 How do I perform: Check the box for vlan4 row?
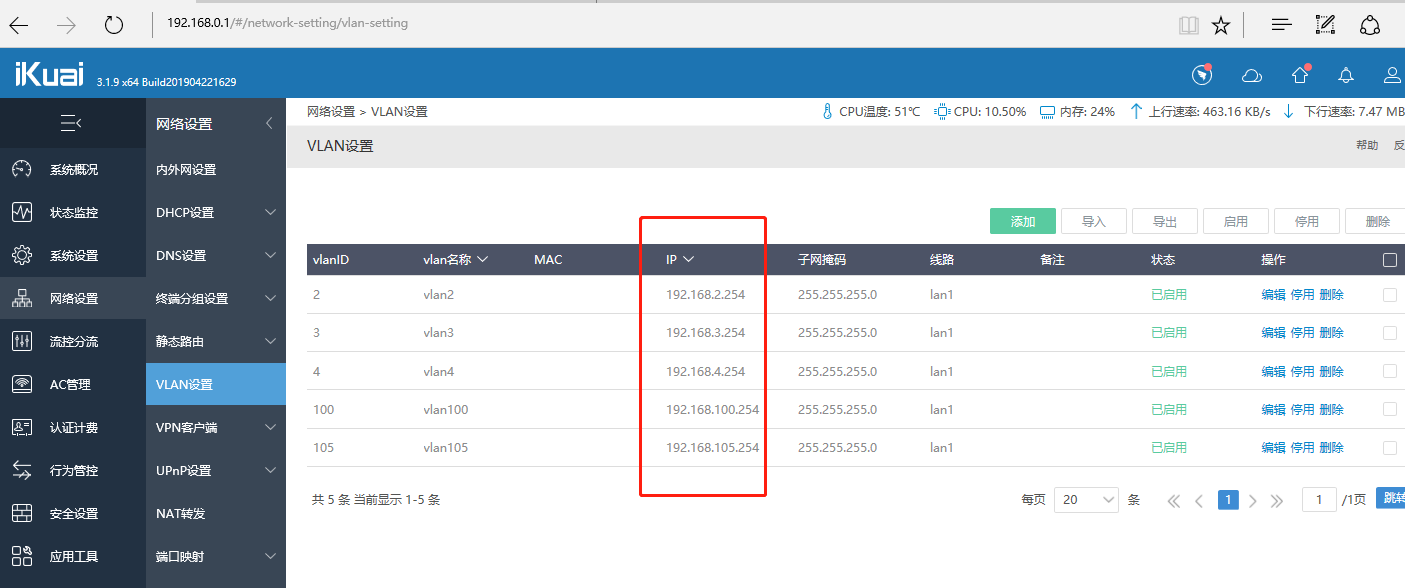1390,371
